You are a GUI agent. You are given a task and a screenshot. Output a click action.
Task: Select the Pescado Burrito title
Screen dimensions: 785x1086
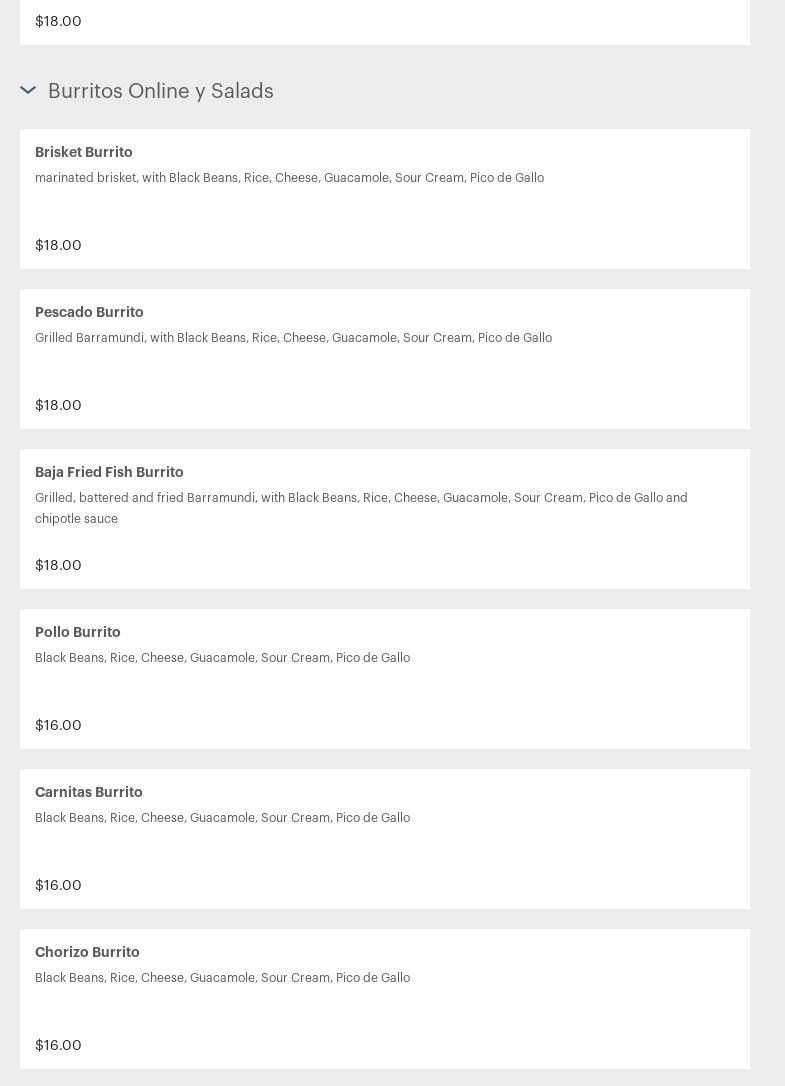pyautogui.click(x=89, y=312)
